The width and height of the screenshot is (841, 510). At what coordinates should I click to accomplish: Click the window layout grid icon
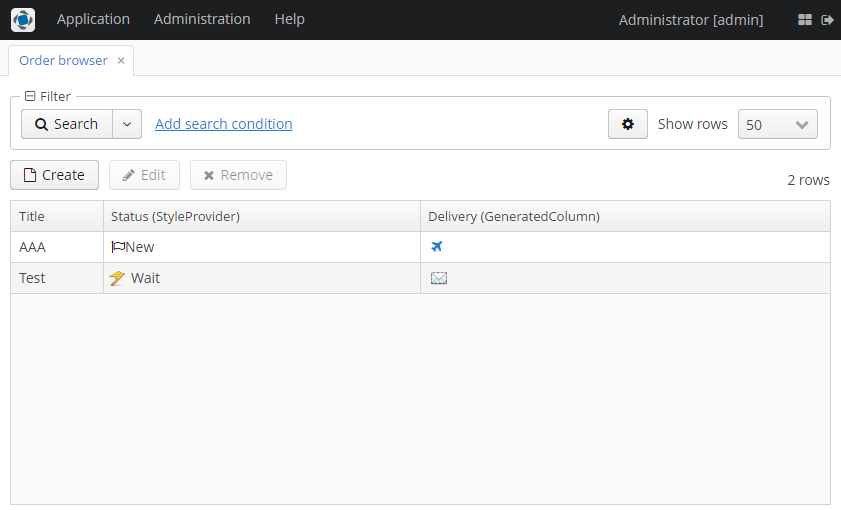point(805,20)
